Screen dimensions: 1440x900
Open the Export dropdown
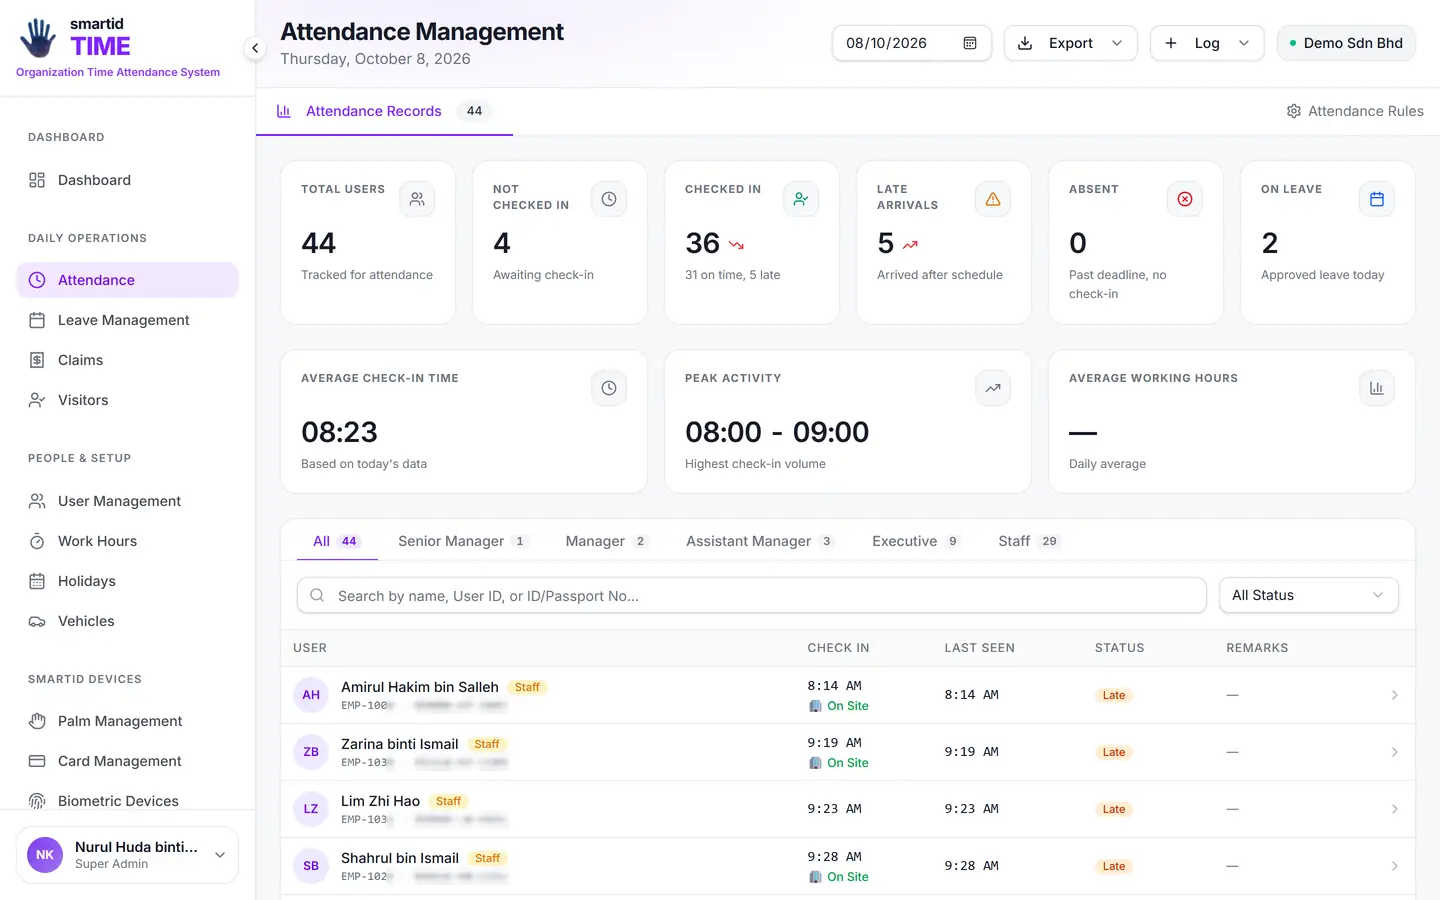tap(1071, 43)
